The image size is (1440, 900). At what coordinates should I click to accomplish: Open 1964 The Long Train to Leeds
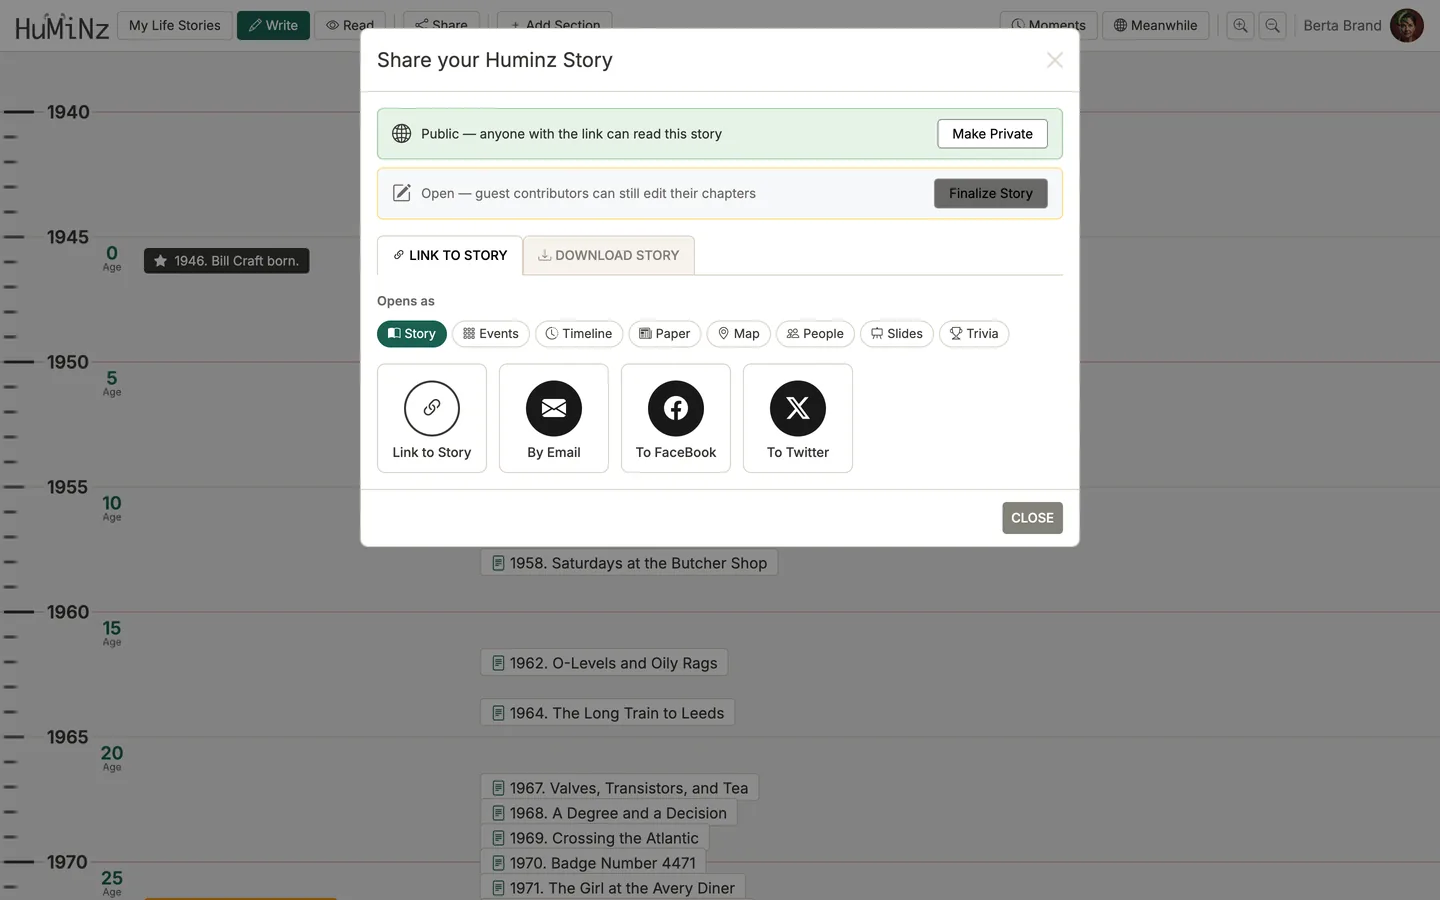(x=608, y=713)
